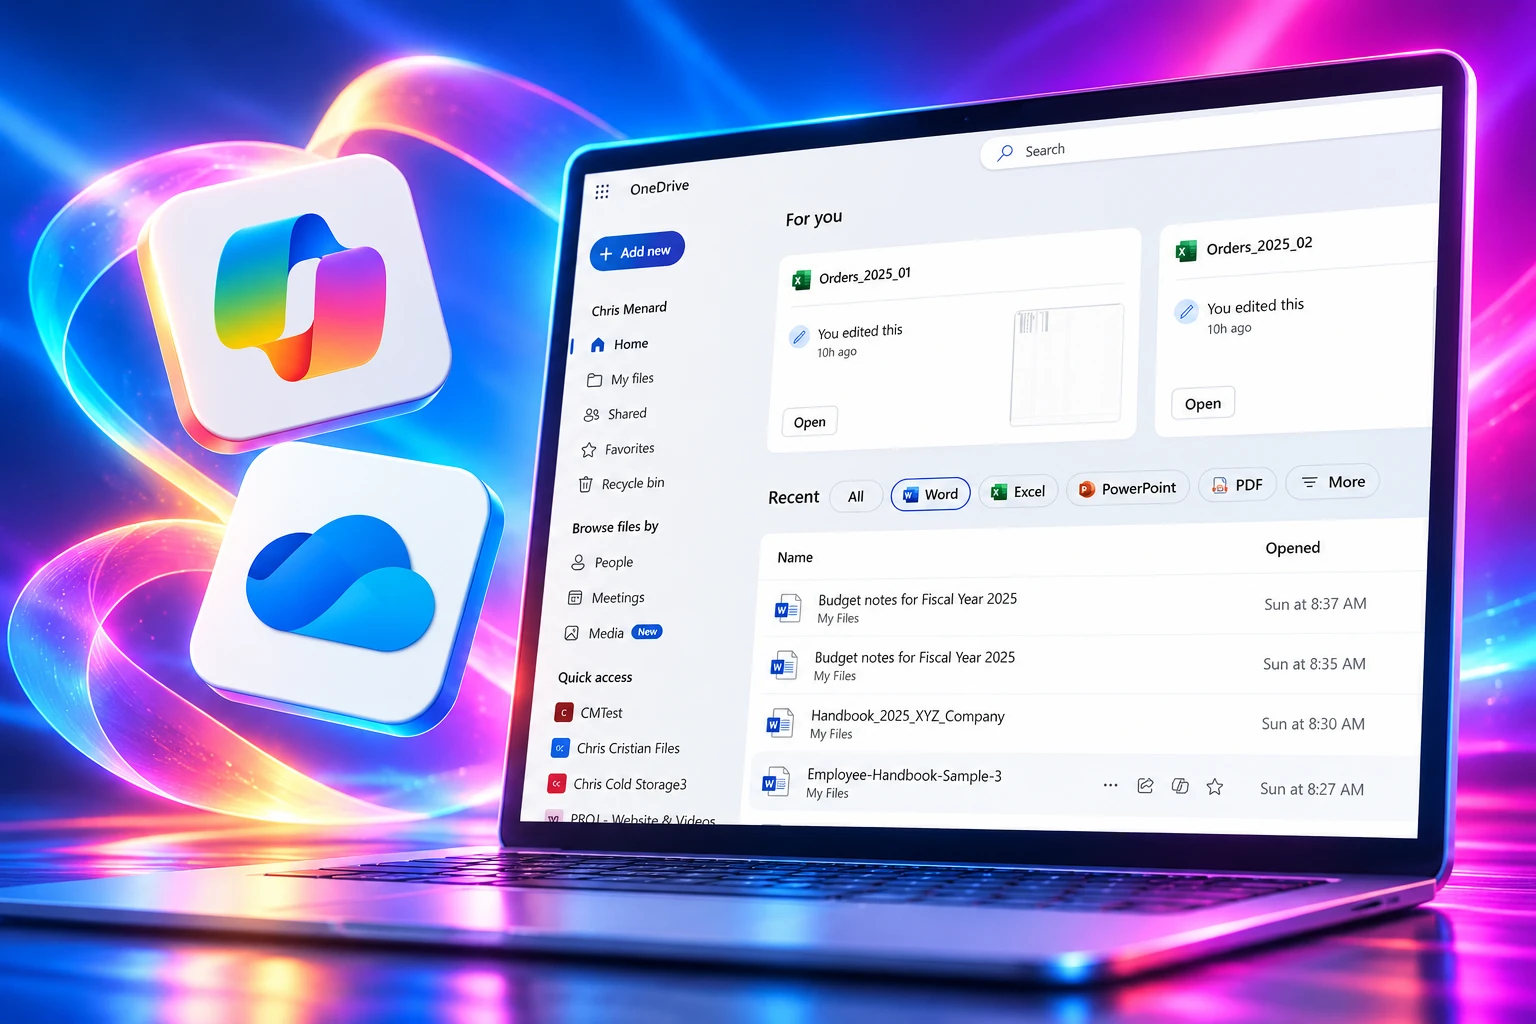This screenshot has height=1024, width=1536.
Task: Click the Home house icon in sidebar
Action: click(598, 345)
